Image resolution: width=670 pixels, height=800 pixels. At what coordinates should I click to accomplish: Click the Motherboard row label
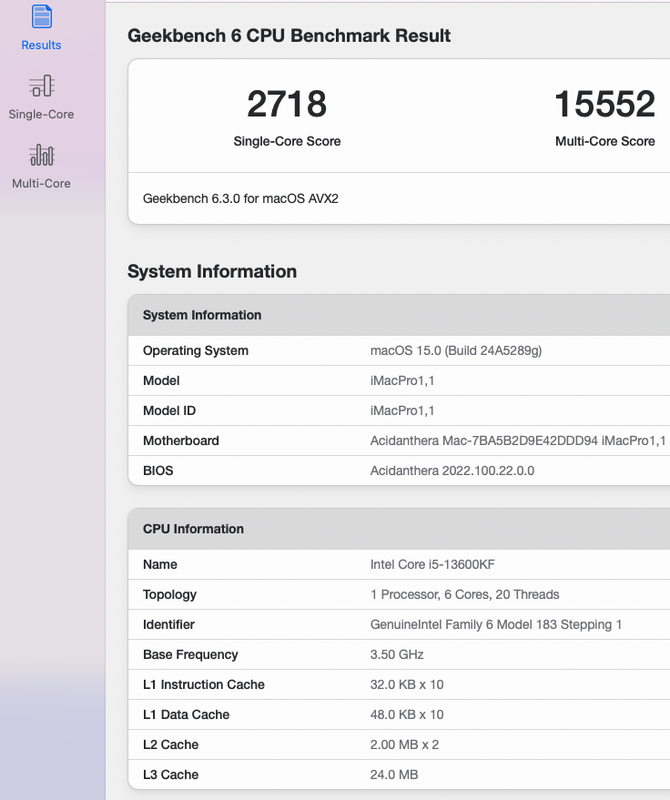181,441
